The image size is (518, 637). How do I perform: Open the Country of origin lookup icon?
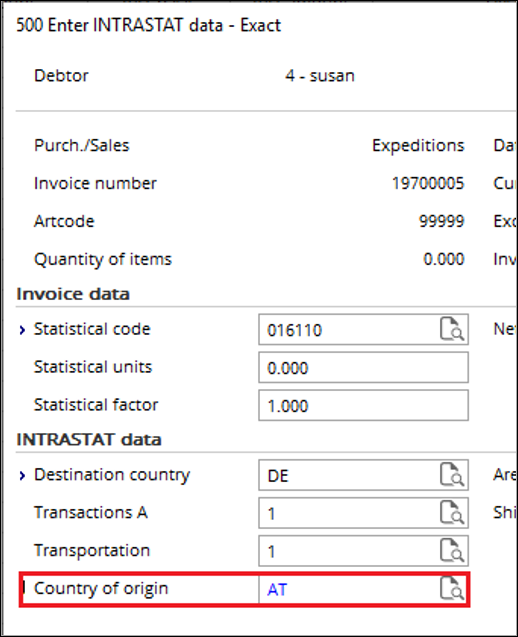[x=452, y=588]
